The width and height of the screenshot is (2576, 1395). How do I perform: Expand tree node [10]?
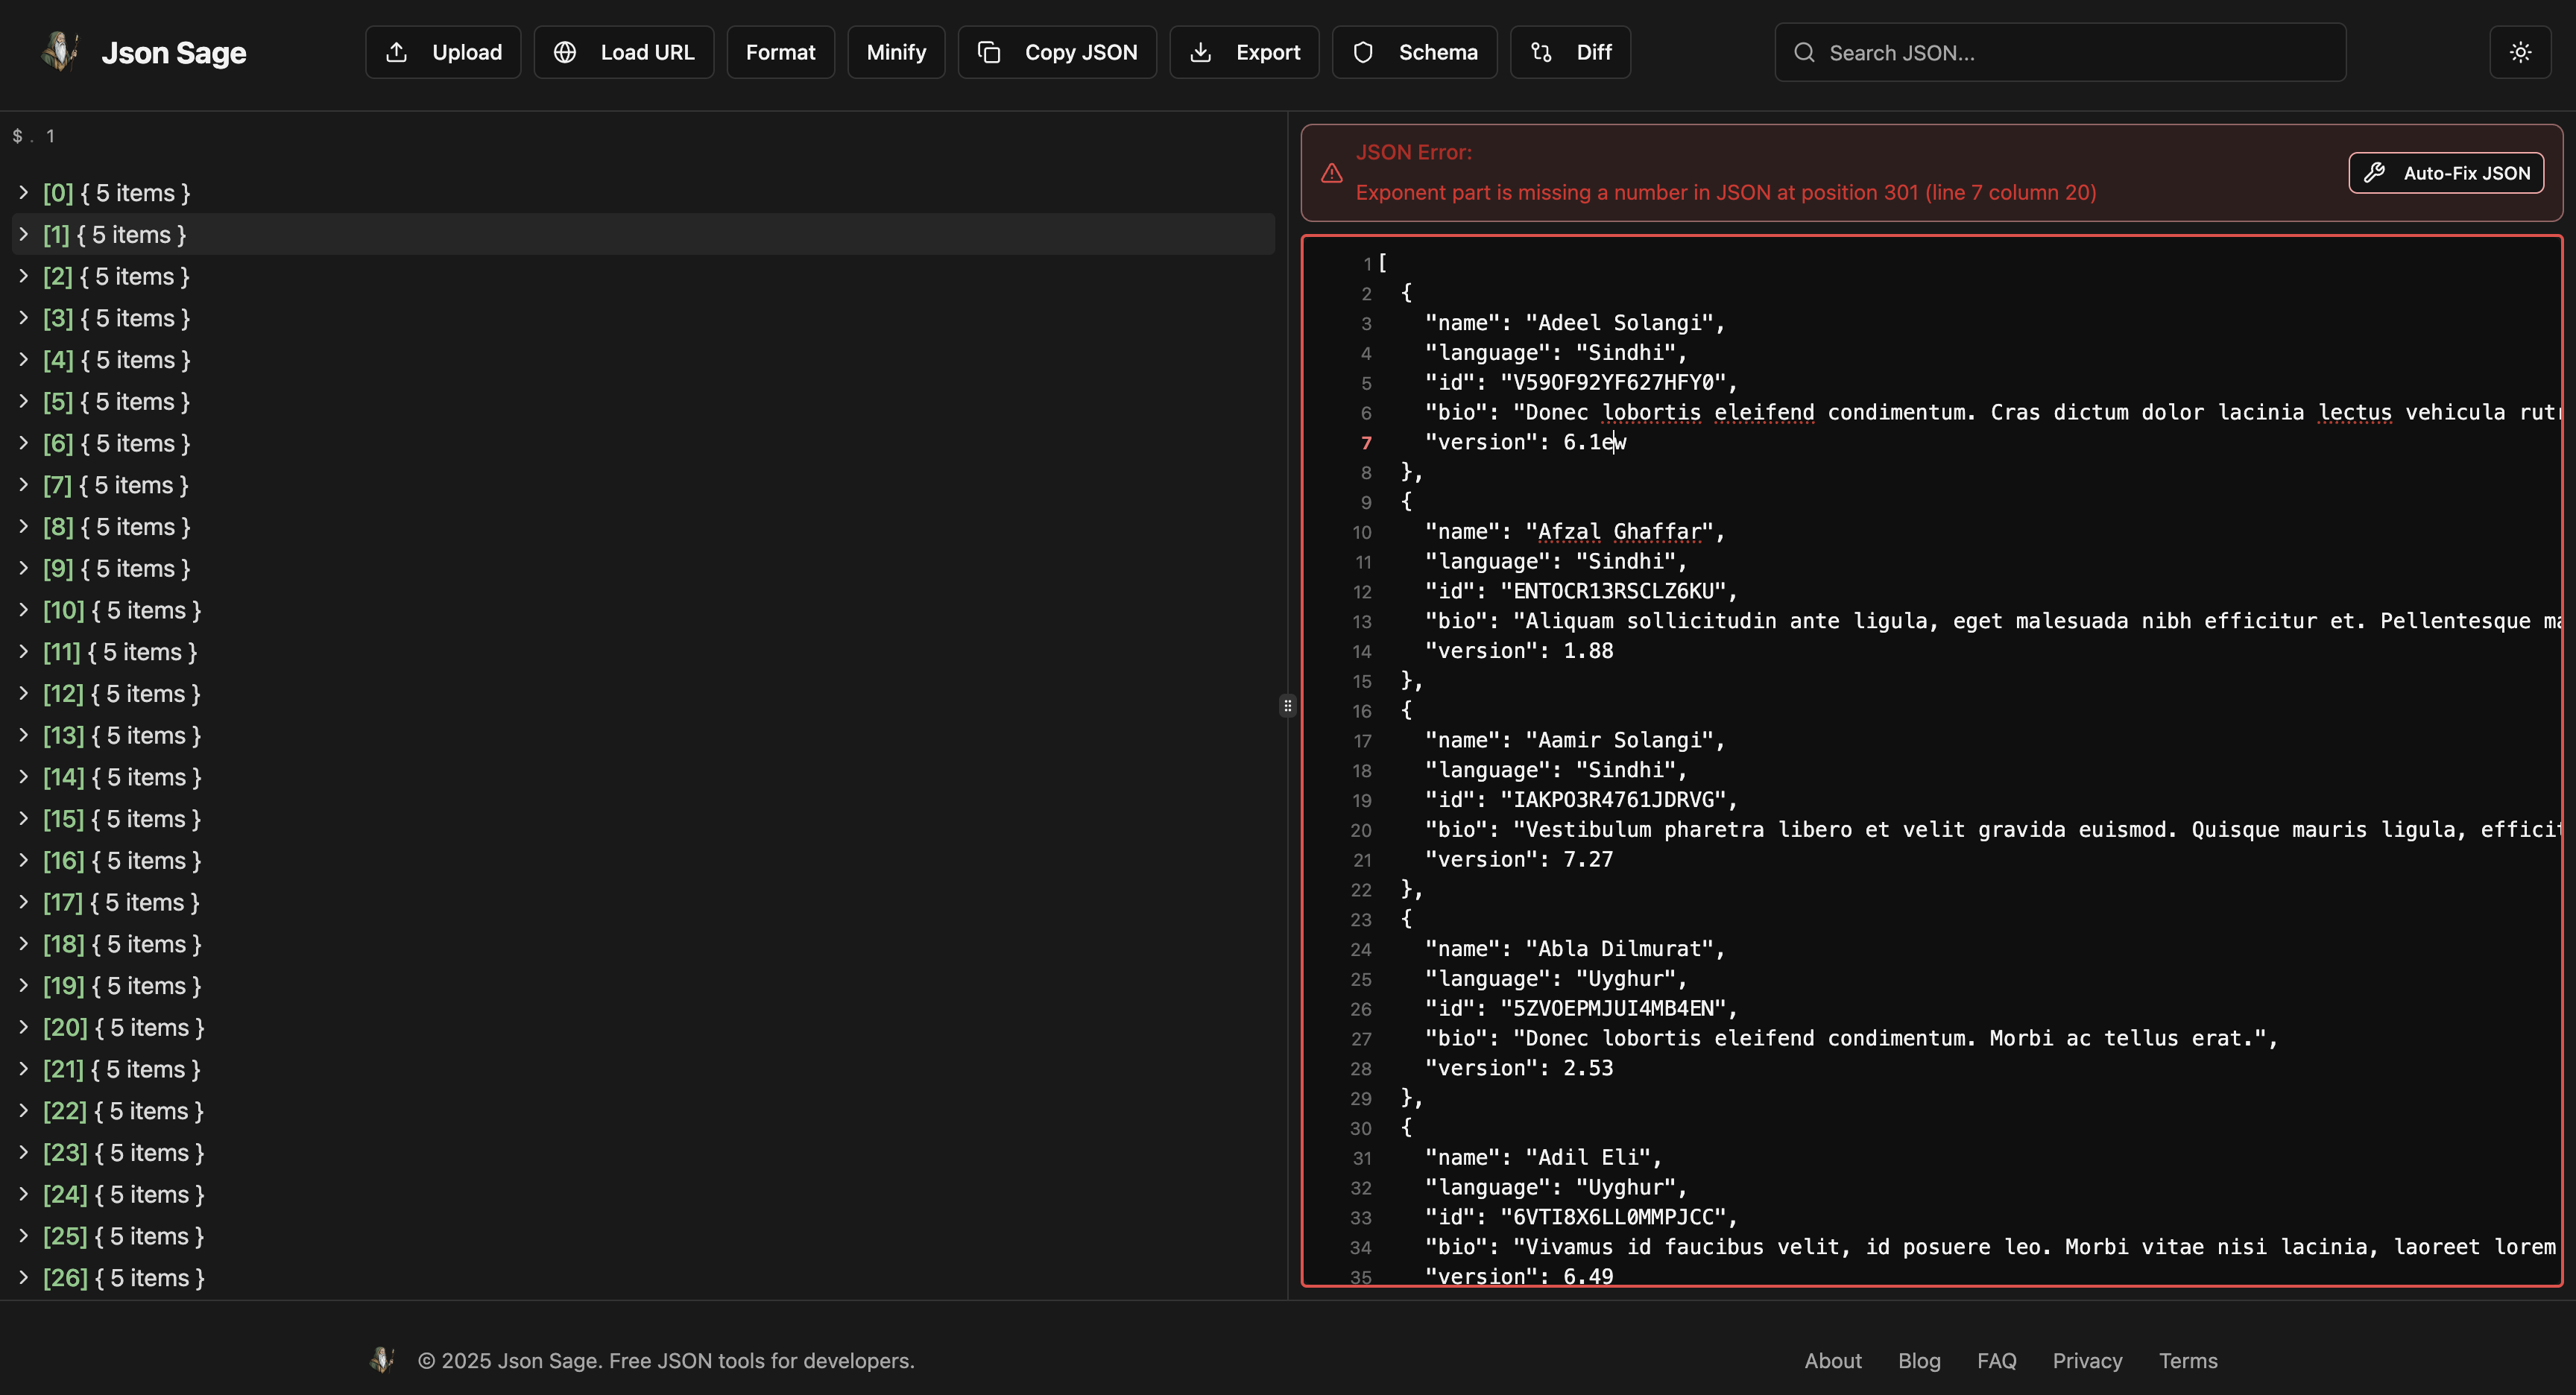pyautogui.click(x=25, y=610)
